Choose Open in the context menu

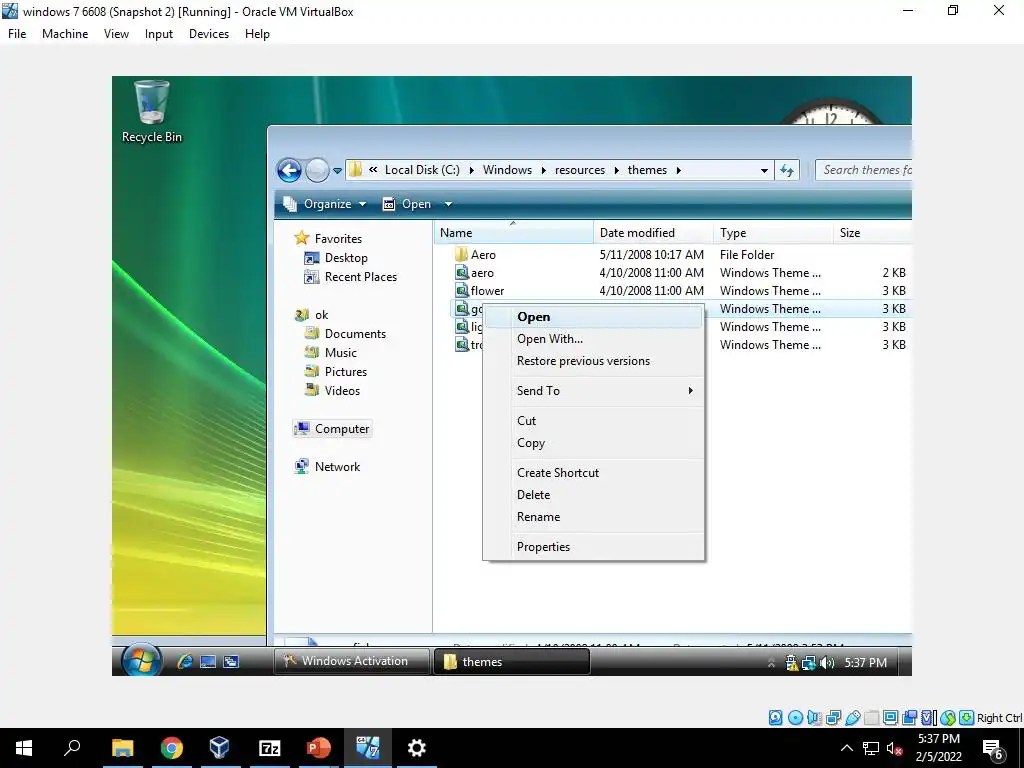[593, 317]
